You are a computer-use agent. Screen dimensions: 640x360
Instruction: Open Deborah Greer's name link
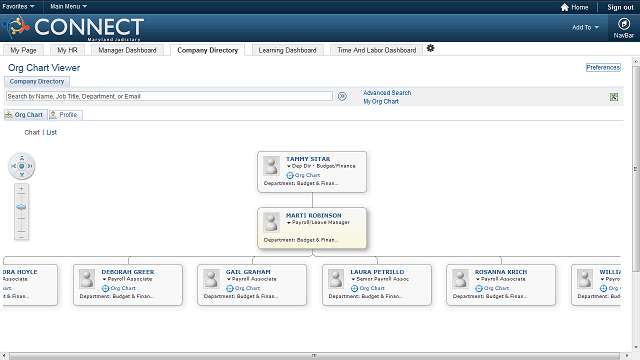pos(128,272)
